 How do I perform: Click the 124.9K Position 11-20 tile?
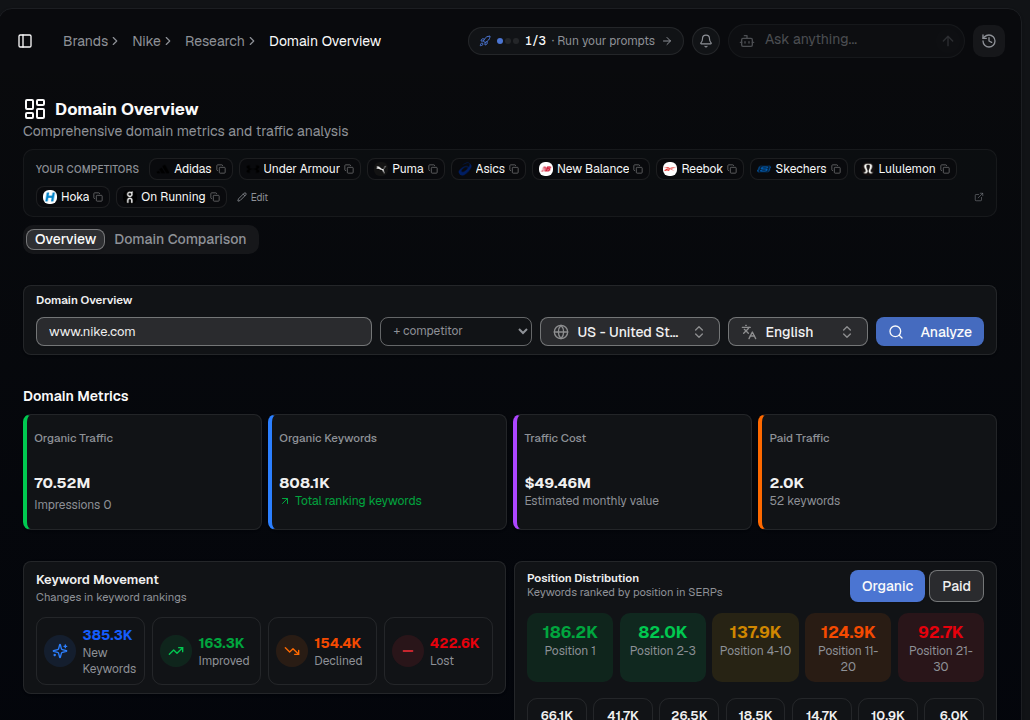tap(848, 647)
